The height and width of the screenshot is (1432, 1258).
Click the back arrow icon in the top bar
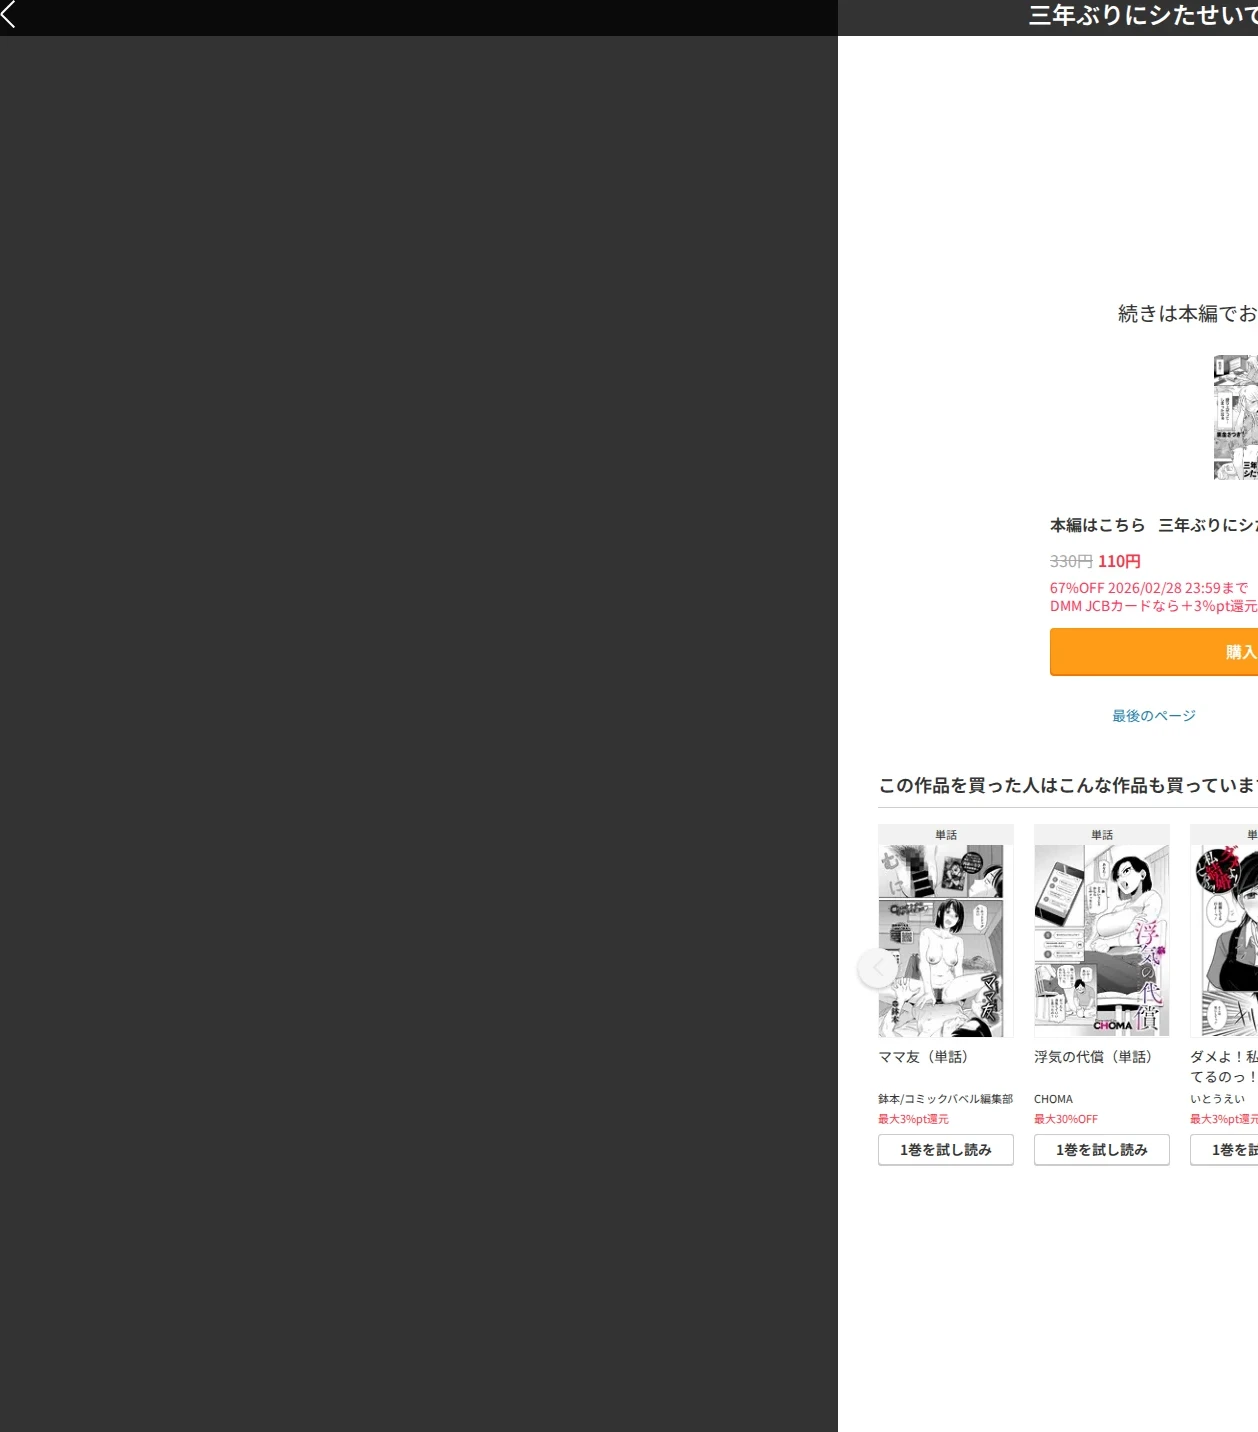coord(9,14)
